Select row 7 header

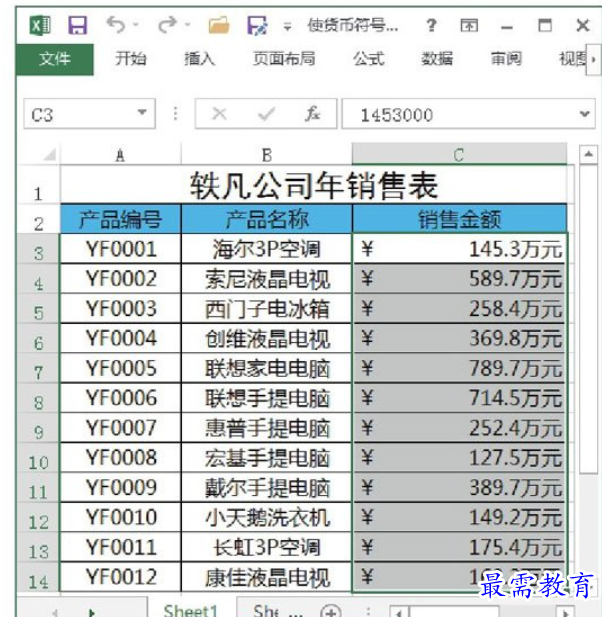click(38, 368)
